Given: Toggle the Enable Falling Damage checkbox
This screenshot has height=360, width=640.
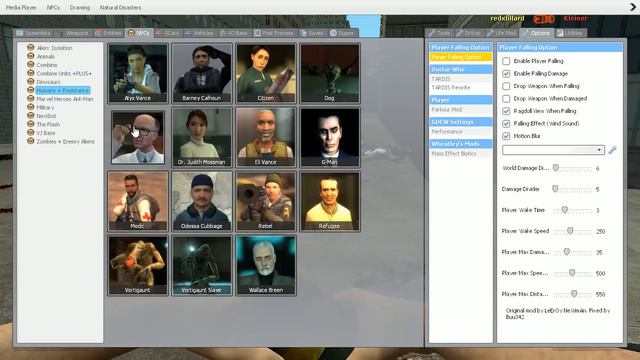Looking at the screenshot, I should (x=506, y=73).
